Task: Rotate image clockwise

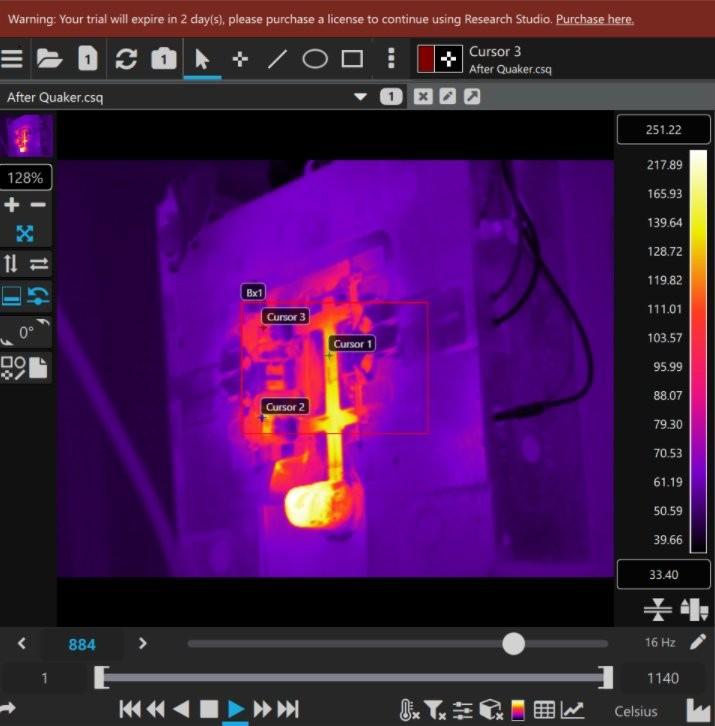Action: coord(43,322)
